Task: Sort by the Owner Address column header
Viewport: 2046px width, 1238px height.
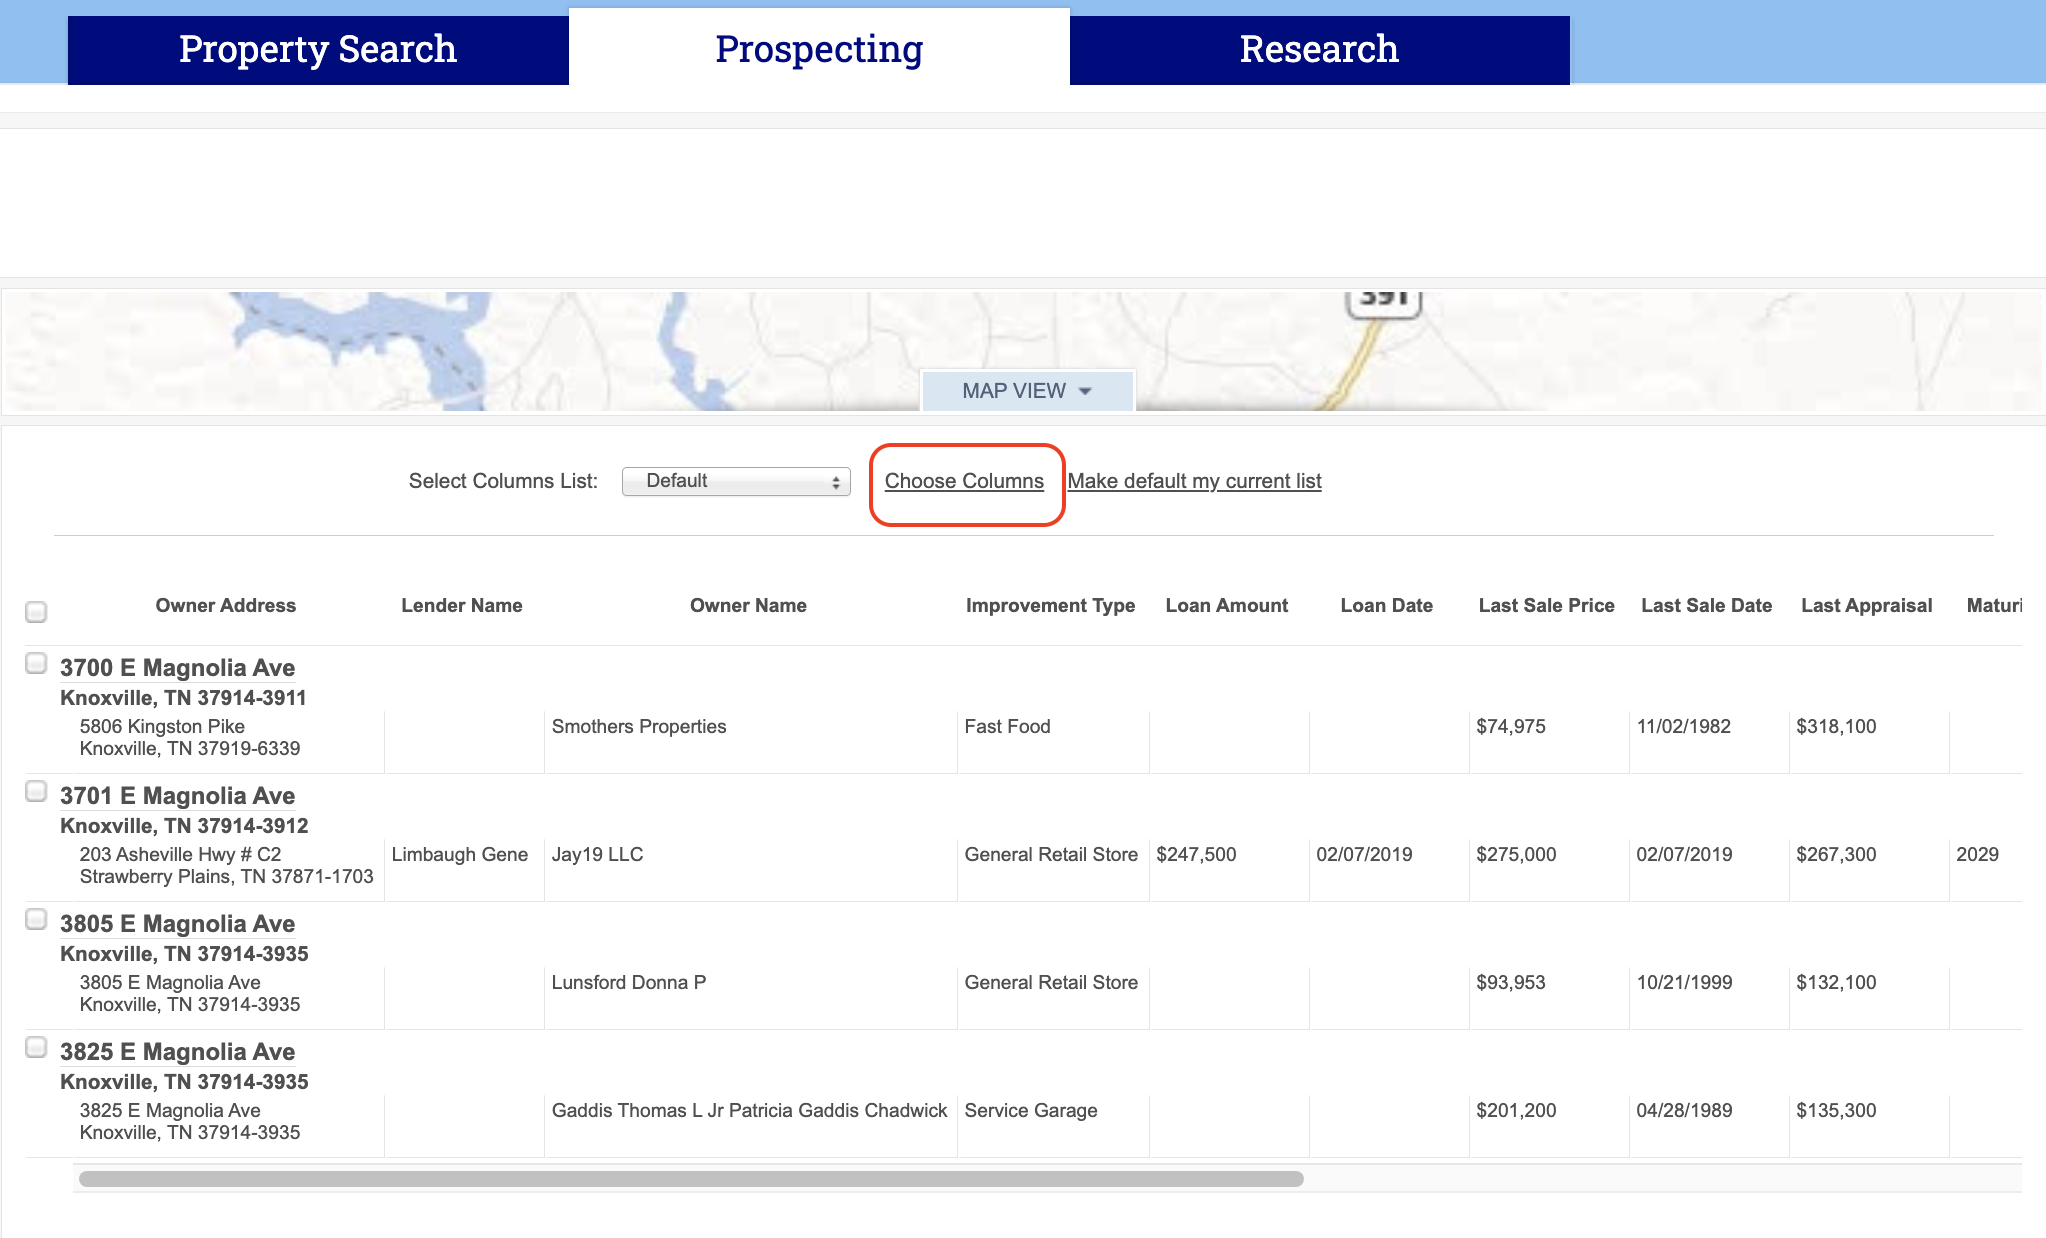Action: [226, 605]
